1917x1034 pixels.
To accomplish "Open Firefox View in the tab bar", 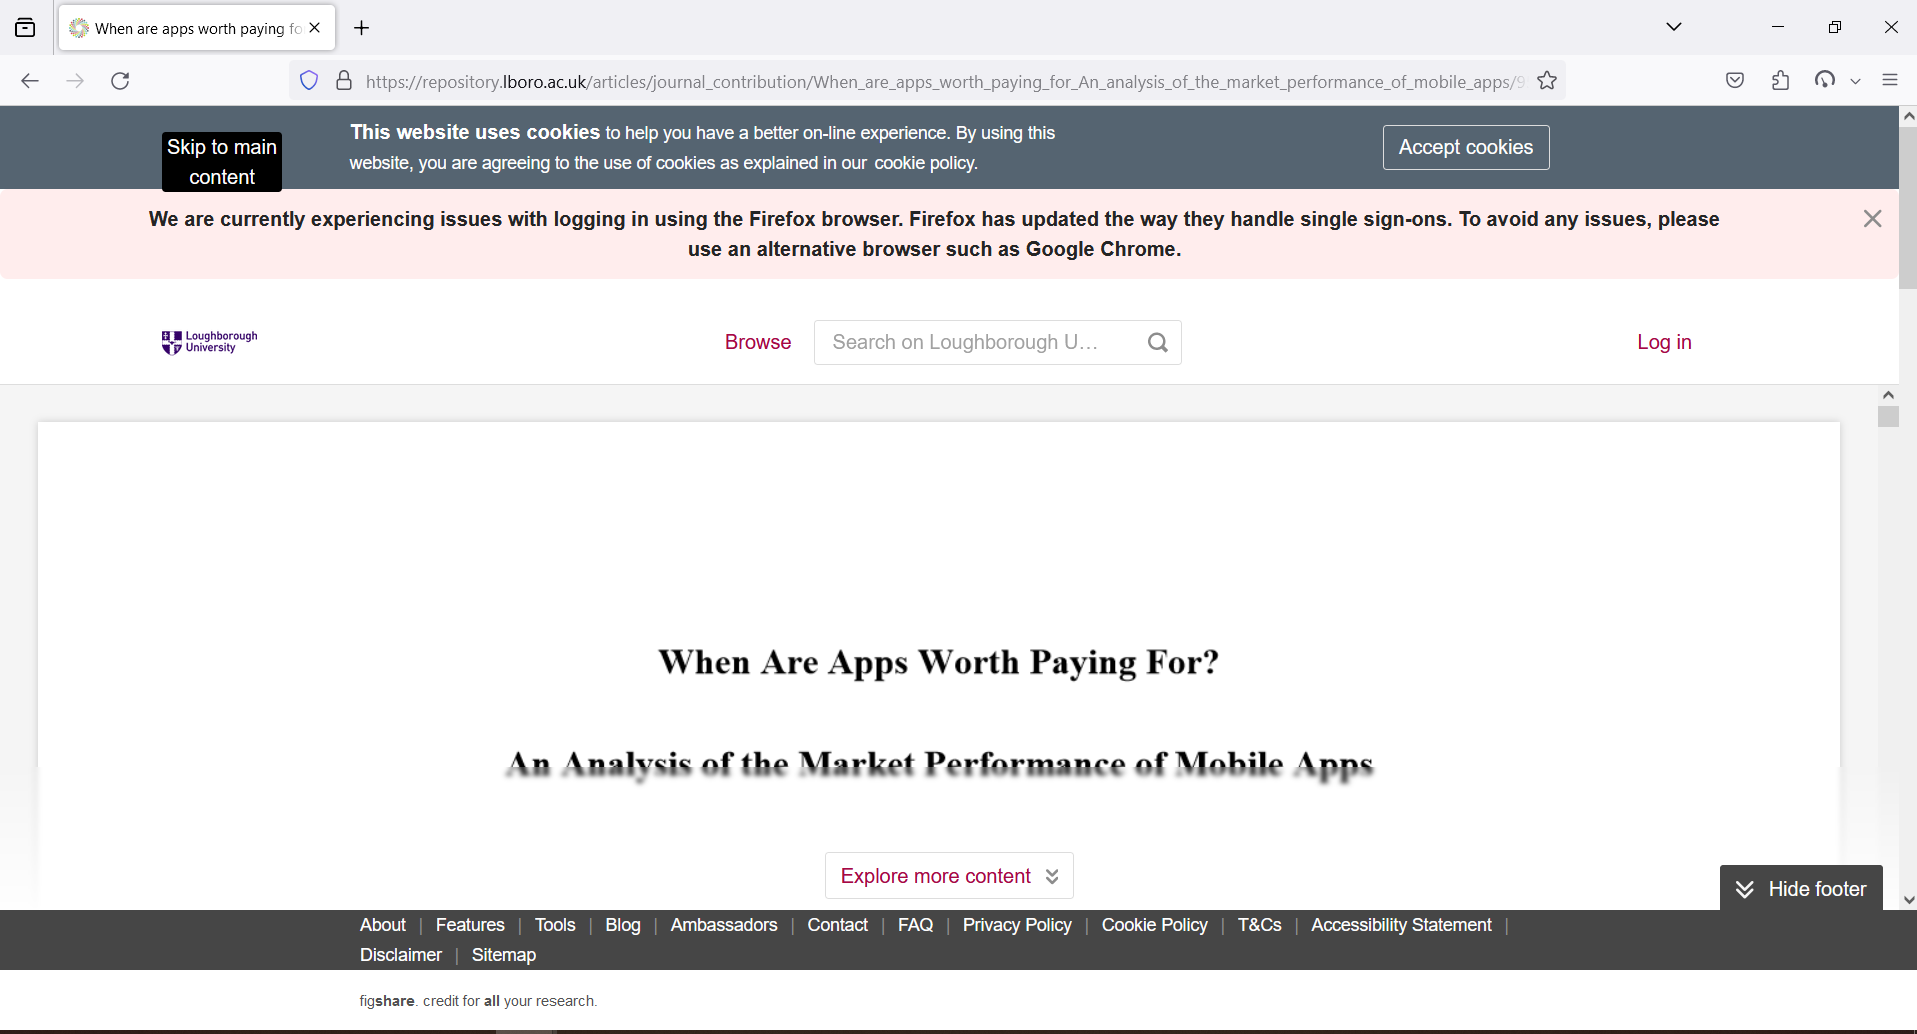I will (25, 27).
